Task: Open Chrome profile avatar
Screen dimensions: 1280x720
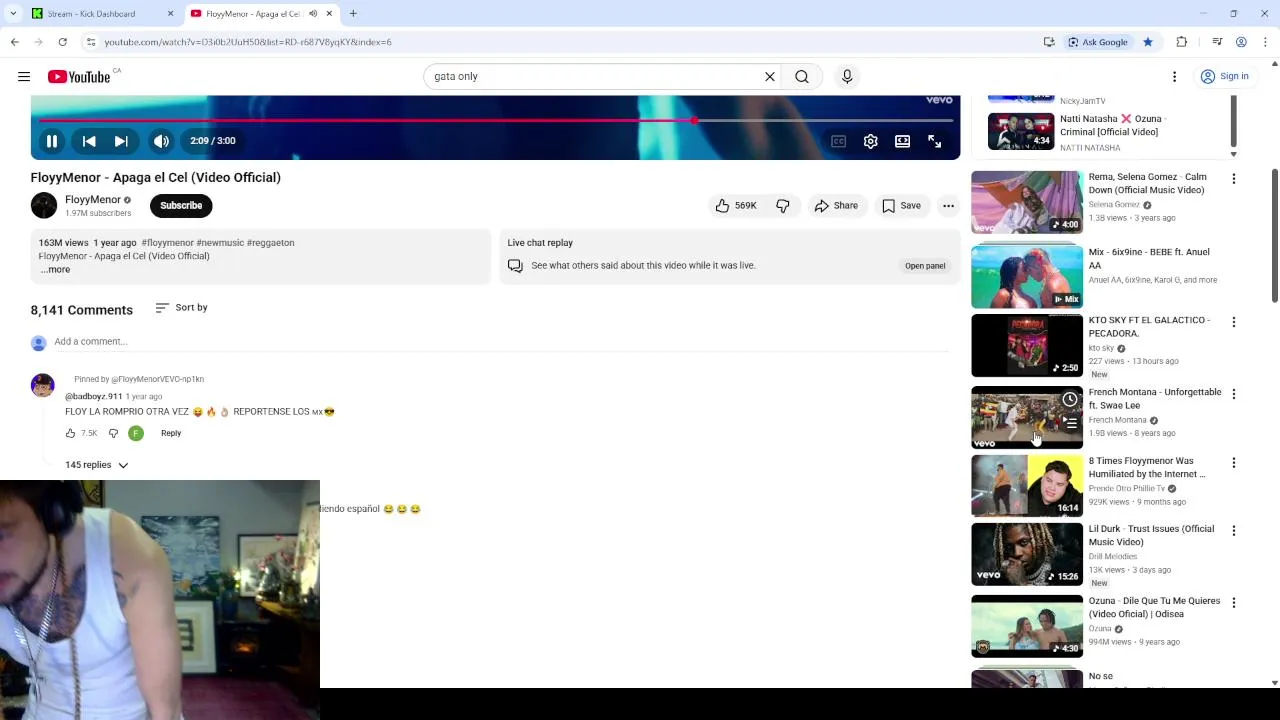Action: [x=1241, y=42]
